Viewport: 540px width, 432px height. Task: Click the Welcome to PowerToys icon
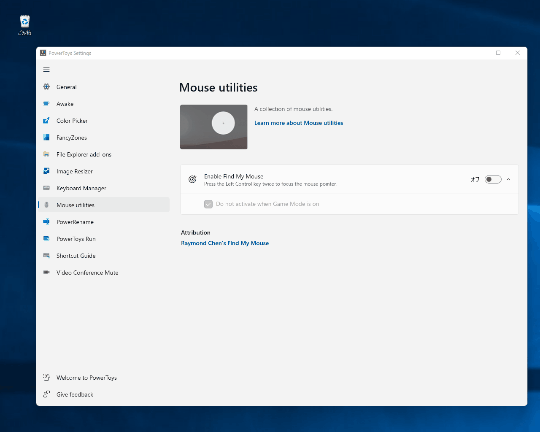click(46, 378)
